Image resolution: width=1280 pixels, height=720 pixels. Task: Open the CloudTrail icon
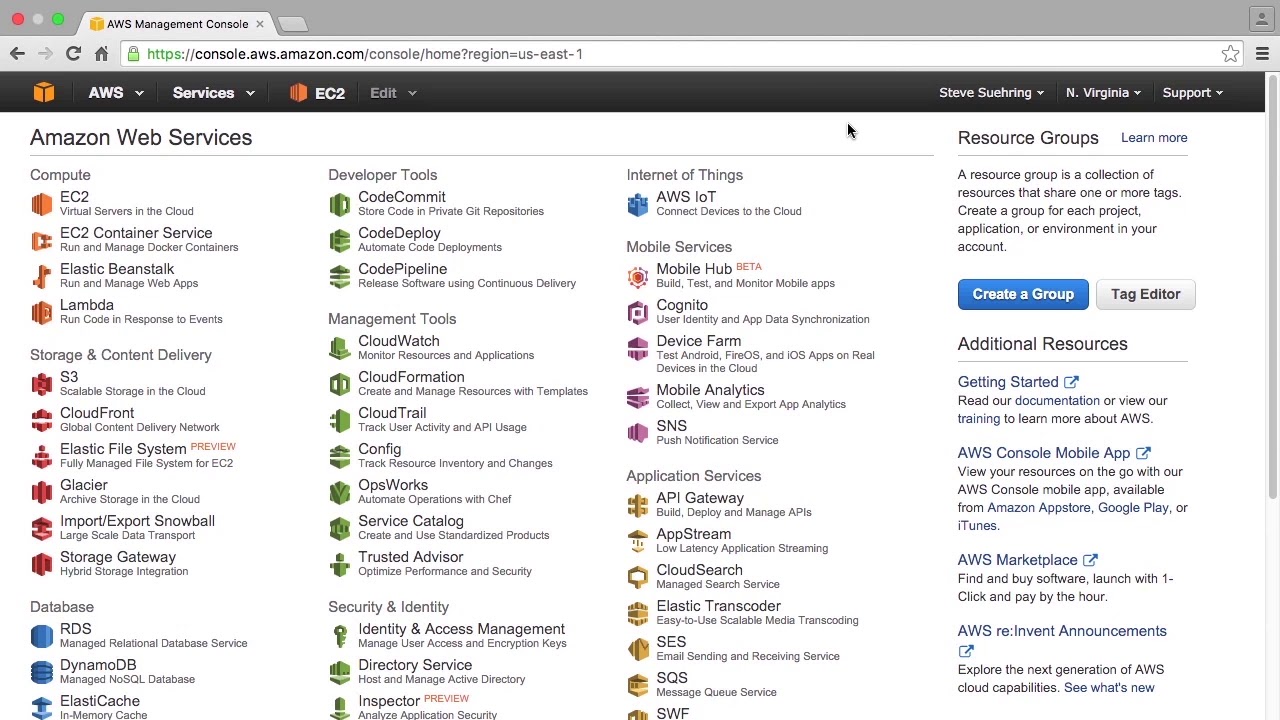click(340, 420)
